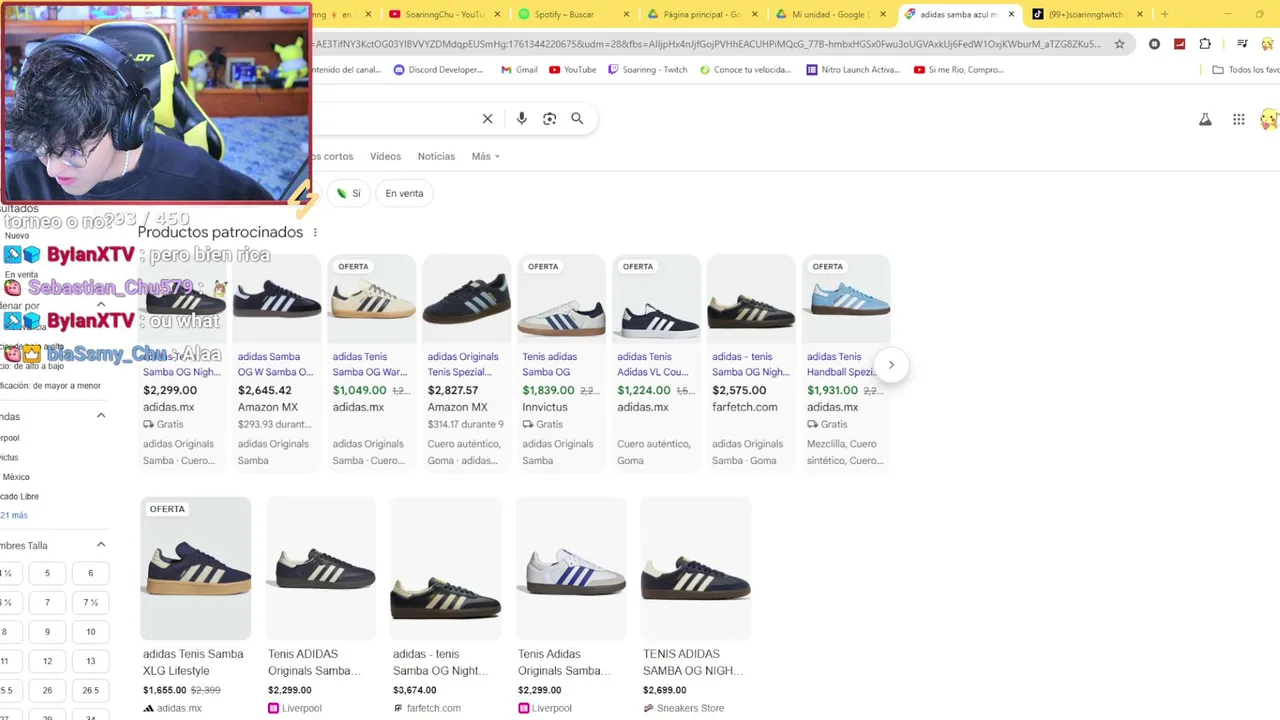The width and height of the screenshot is (1280, 720).
Task: Open the Nitro Launch Activa bookmark
Action: coord(853,70)
